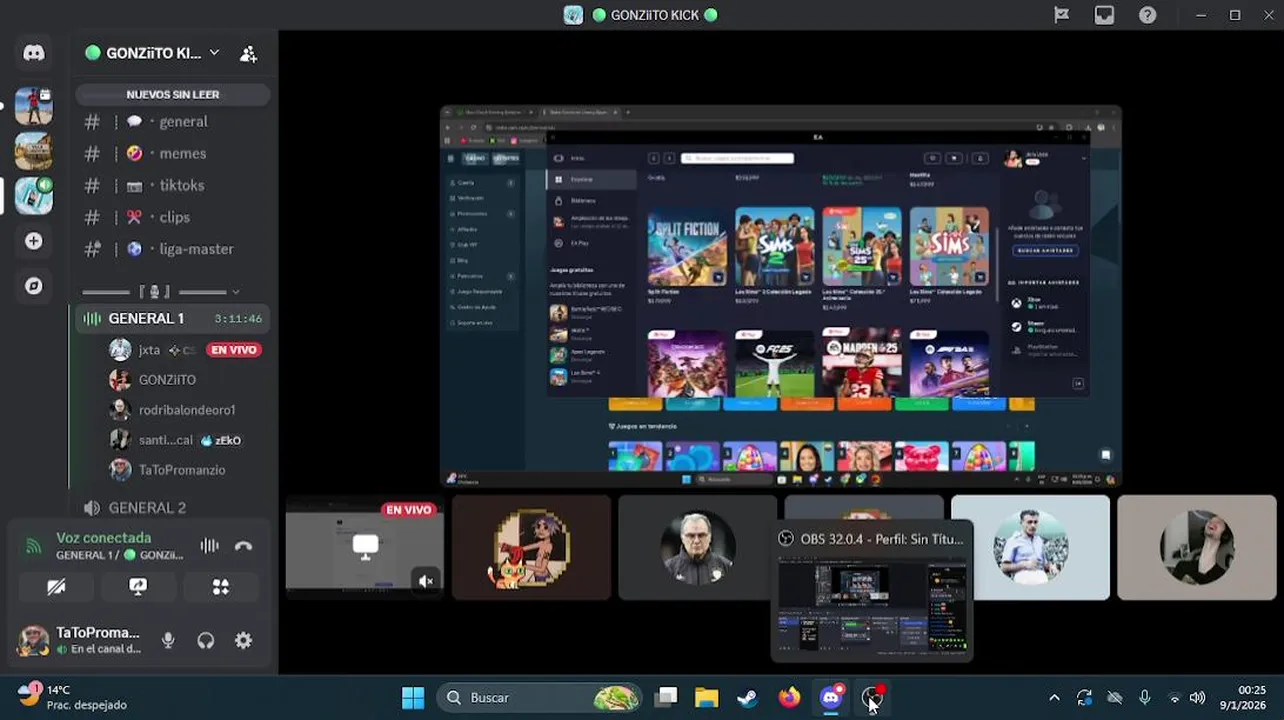Focus the main shared screen stream view
This screenshot has width=1284, height=720.
coord(781,296)
